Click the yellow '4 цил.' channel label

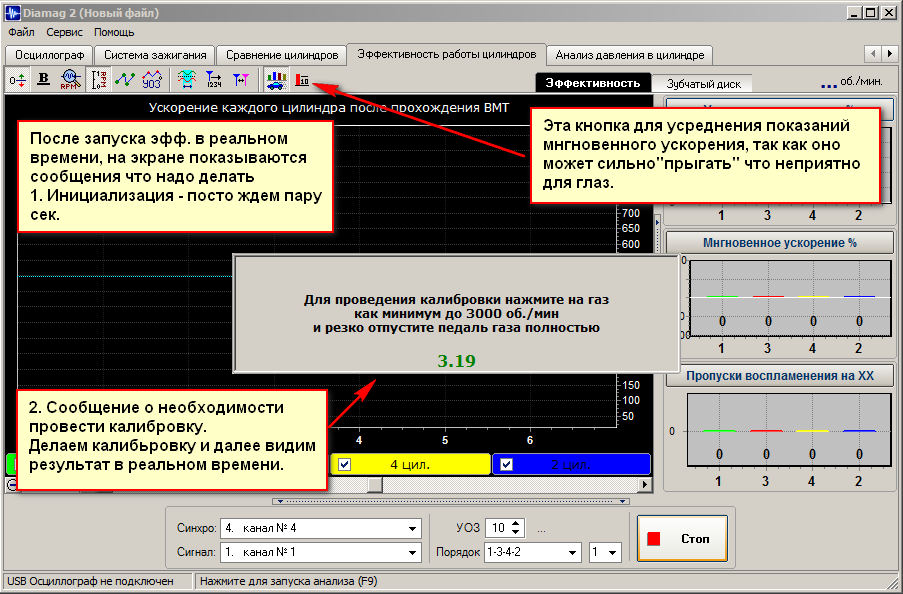410,464
